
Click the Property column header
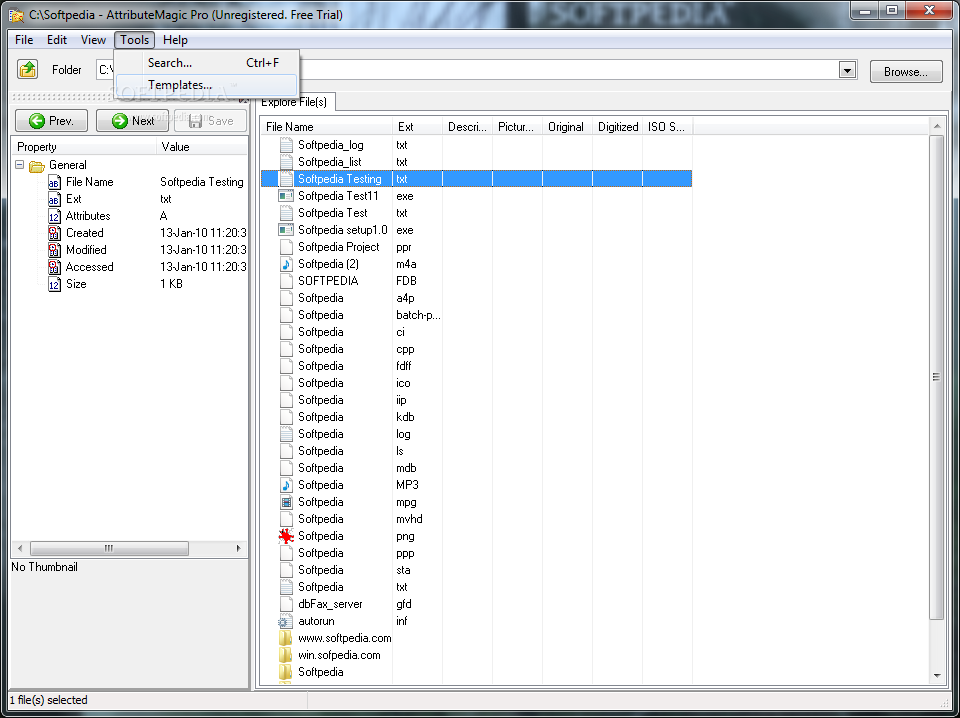coord(84,147)
